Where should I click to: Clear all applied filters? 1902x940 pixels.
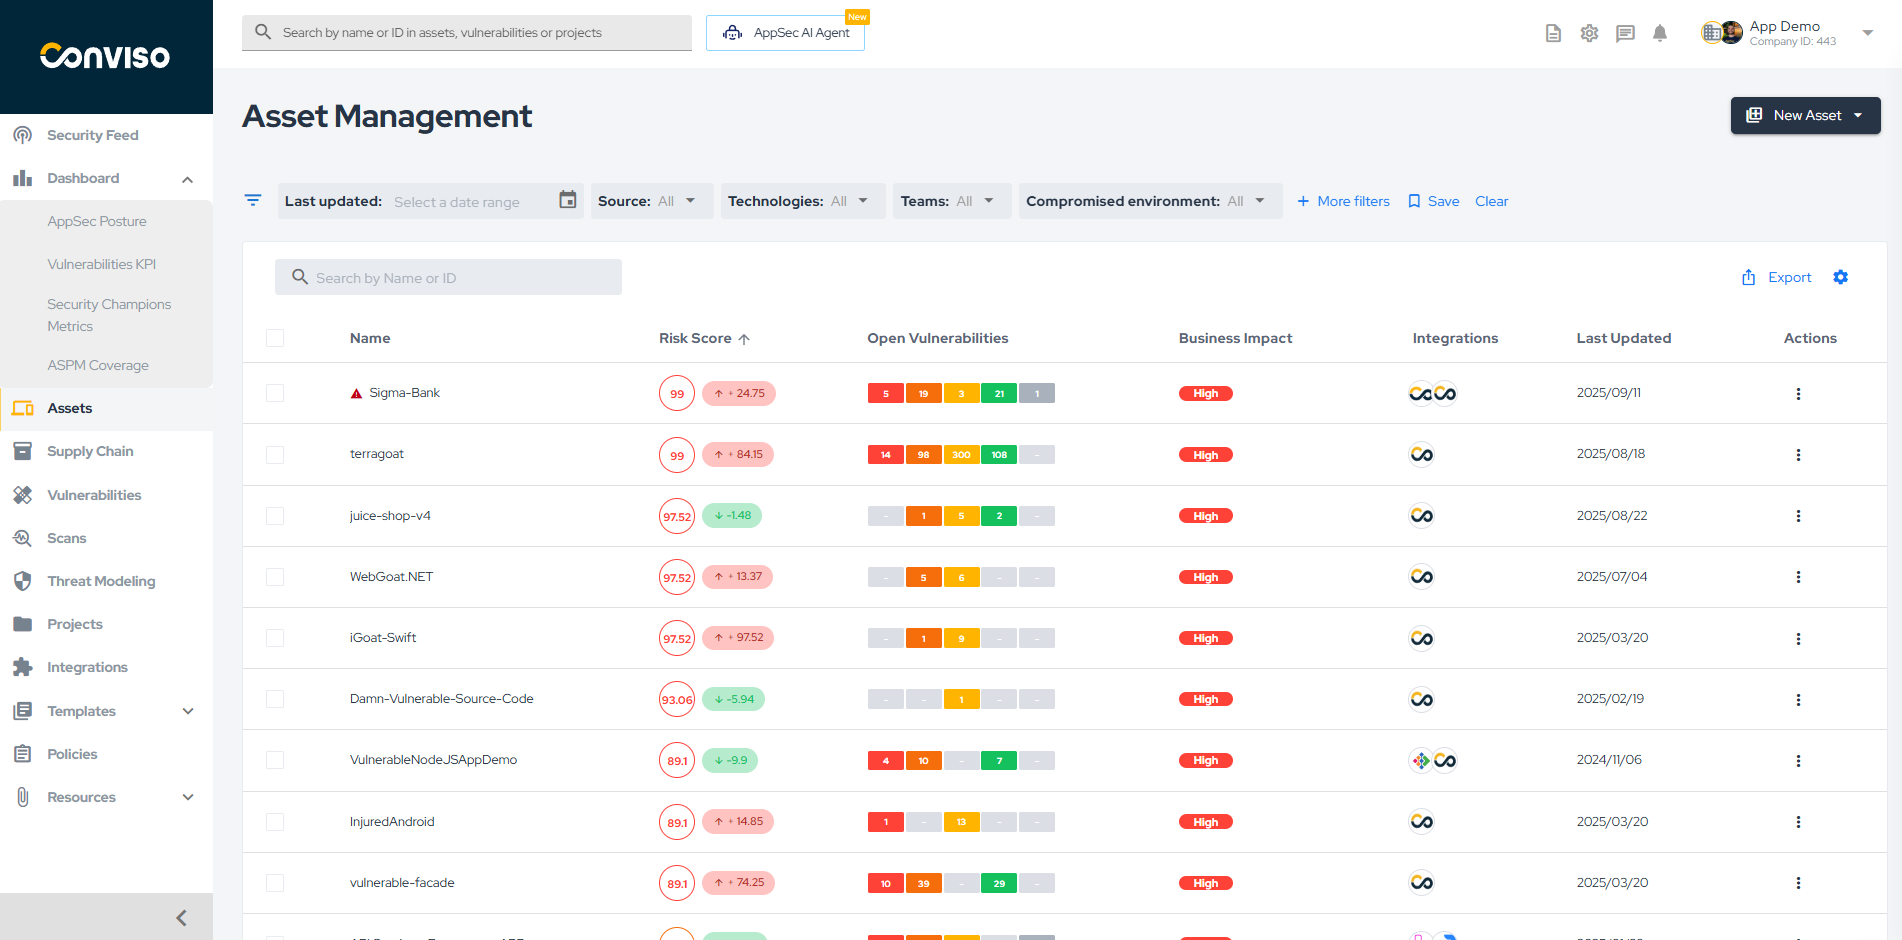(x=1491, y=201)
